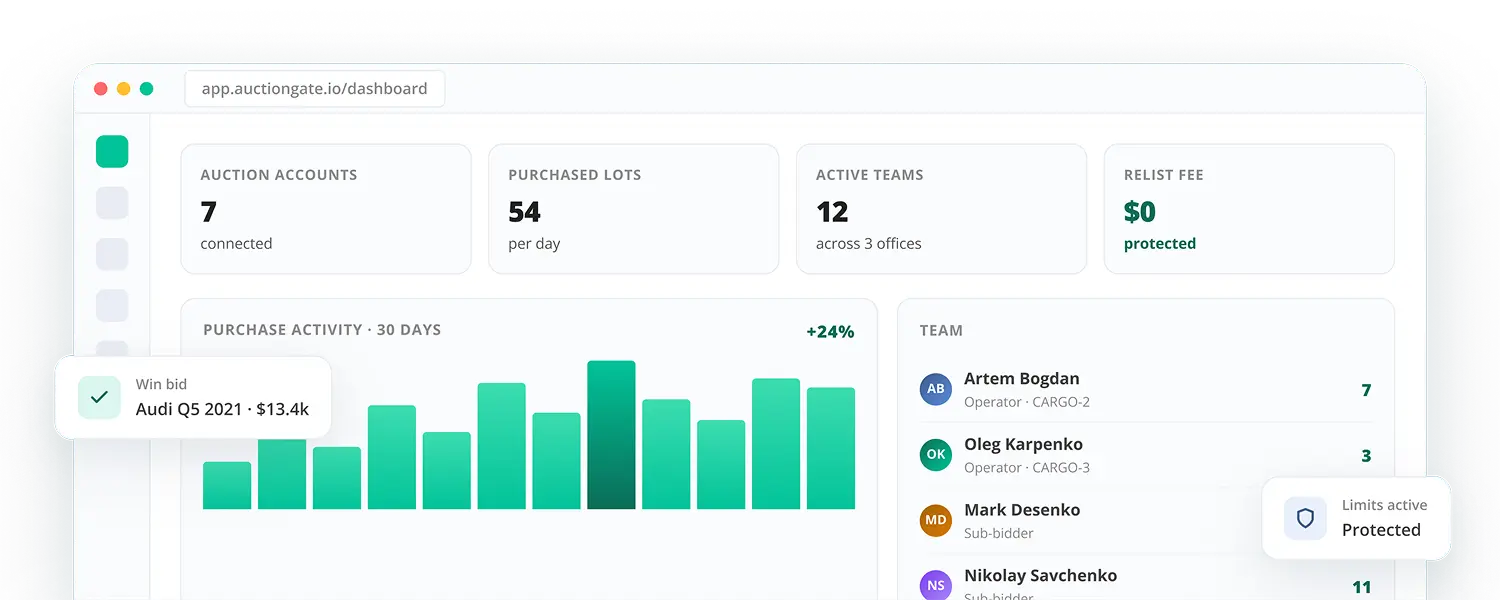
Task: Select the Nikolay Savchenko name
Action: point(1040,576)
